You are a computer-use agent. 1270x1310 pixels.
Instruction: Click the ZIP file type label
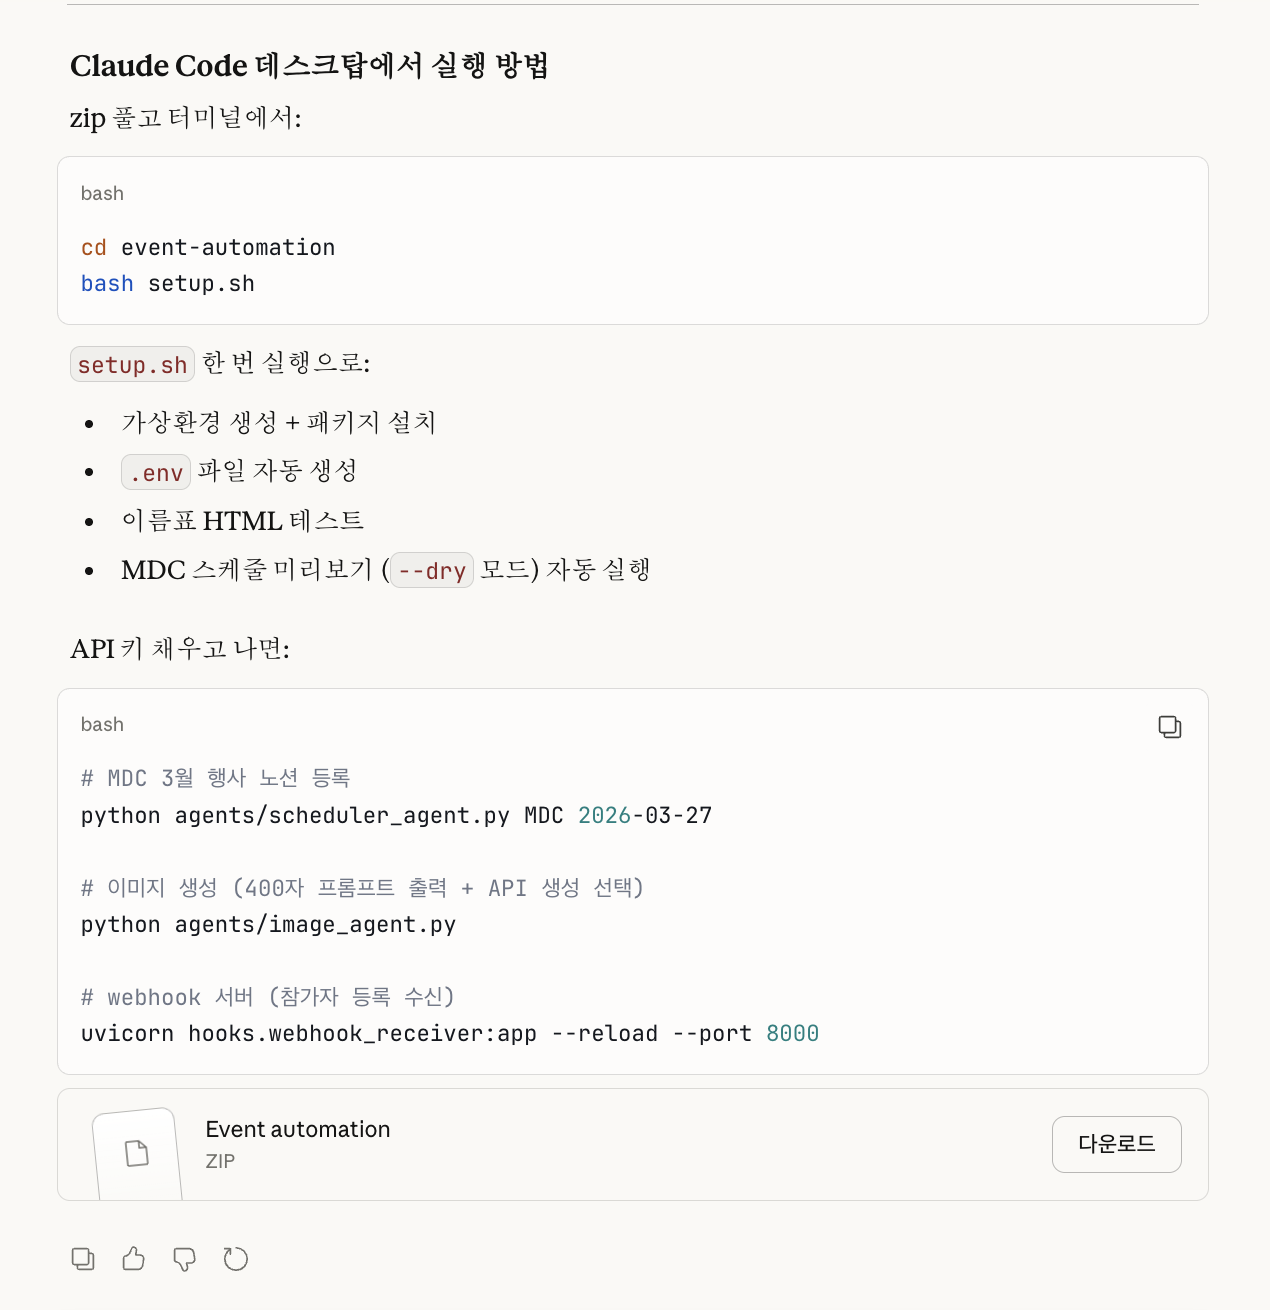pyautogui.click(x=220, y=1161)
